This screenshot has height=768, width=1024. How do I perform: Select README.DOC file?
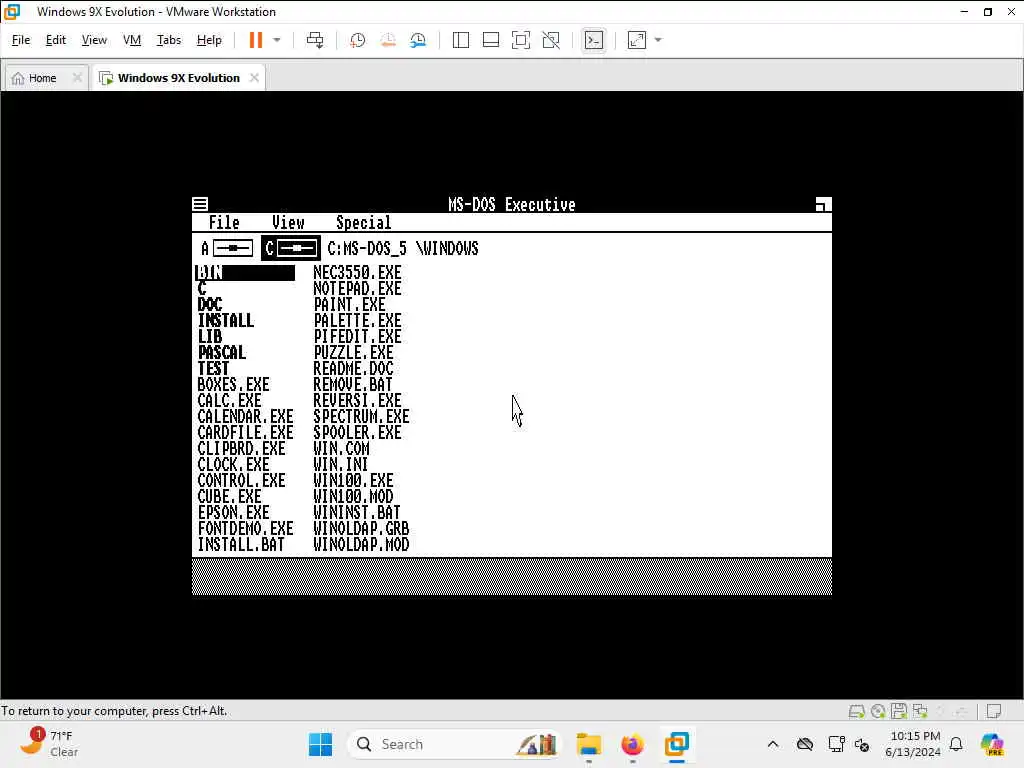(x=353, y=368)
